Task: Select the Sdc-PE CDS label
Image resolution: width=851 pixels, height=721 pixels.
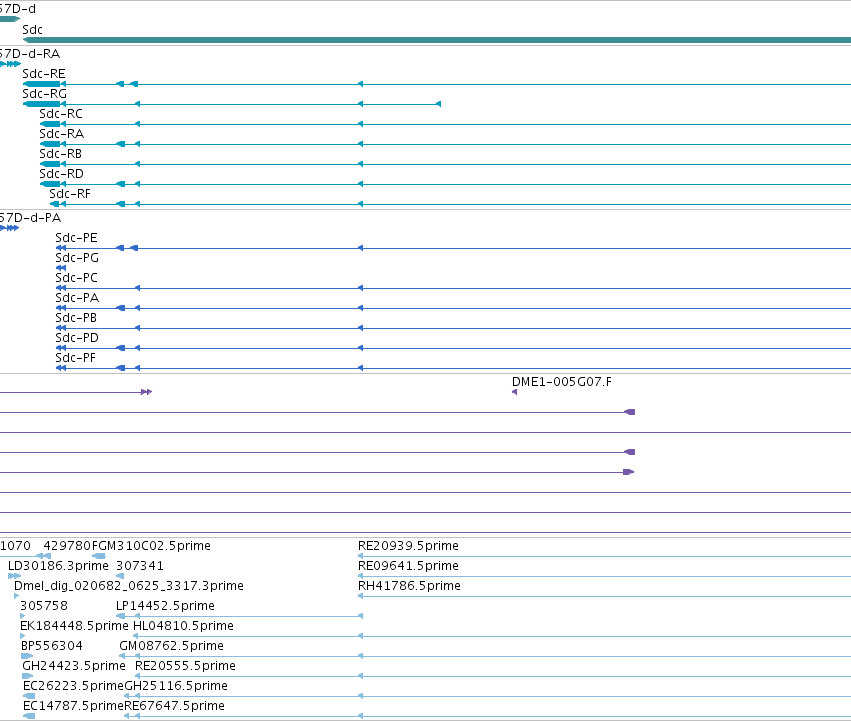Action: coord(77,238)
